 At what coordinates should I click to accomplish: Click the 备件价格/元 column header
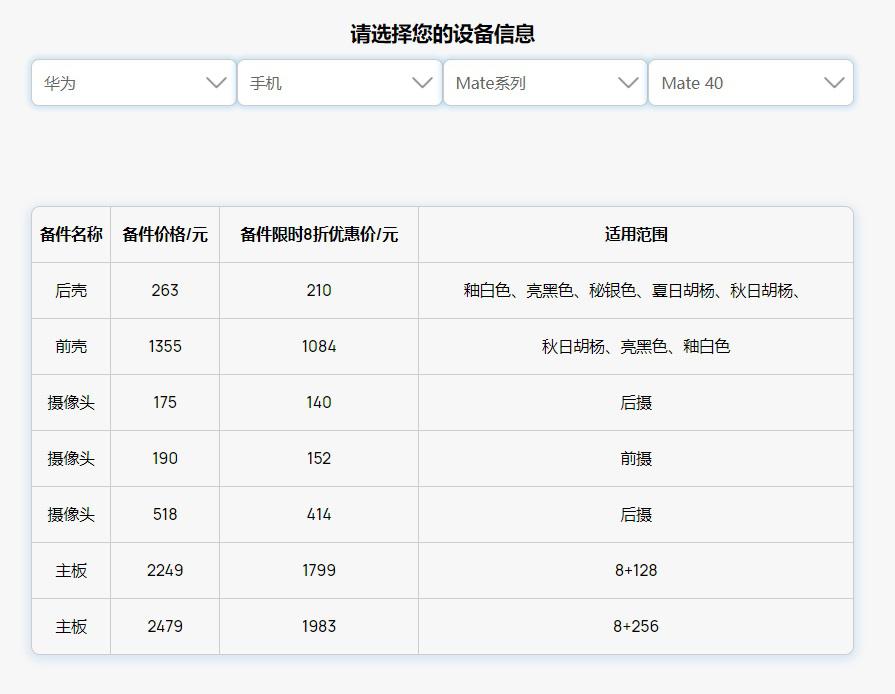[165, 235]
